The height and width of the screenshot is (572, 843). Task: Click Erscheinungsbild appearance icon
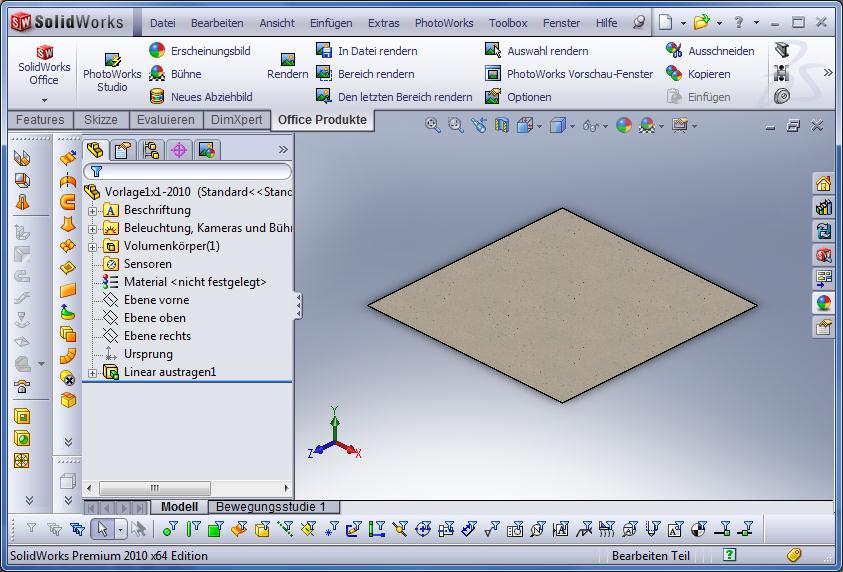point(157,50)
